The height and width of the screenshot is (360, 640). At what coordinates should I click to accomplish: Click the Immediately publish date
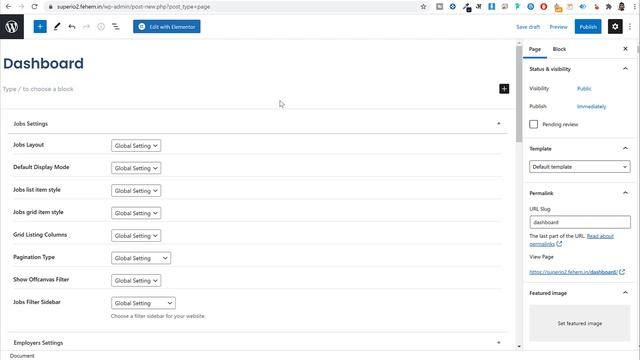click(591, 107)
